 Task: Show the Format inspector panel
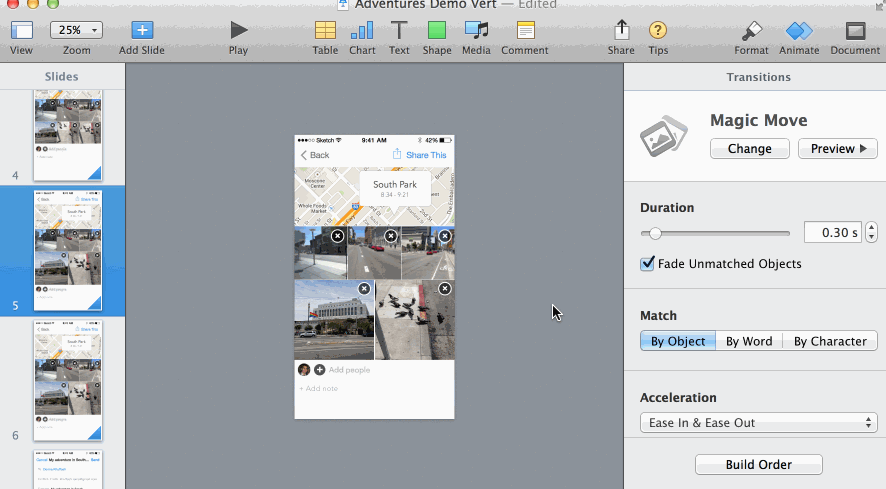[x=752, y=31]
